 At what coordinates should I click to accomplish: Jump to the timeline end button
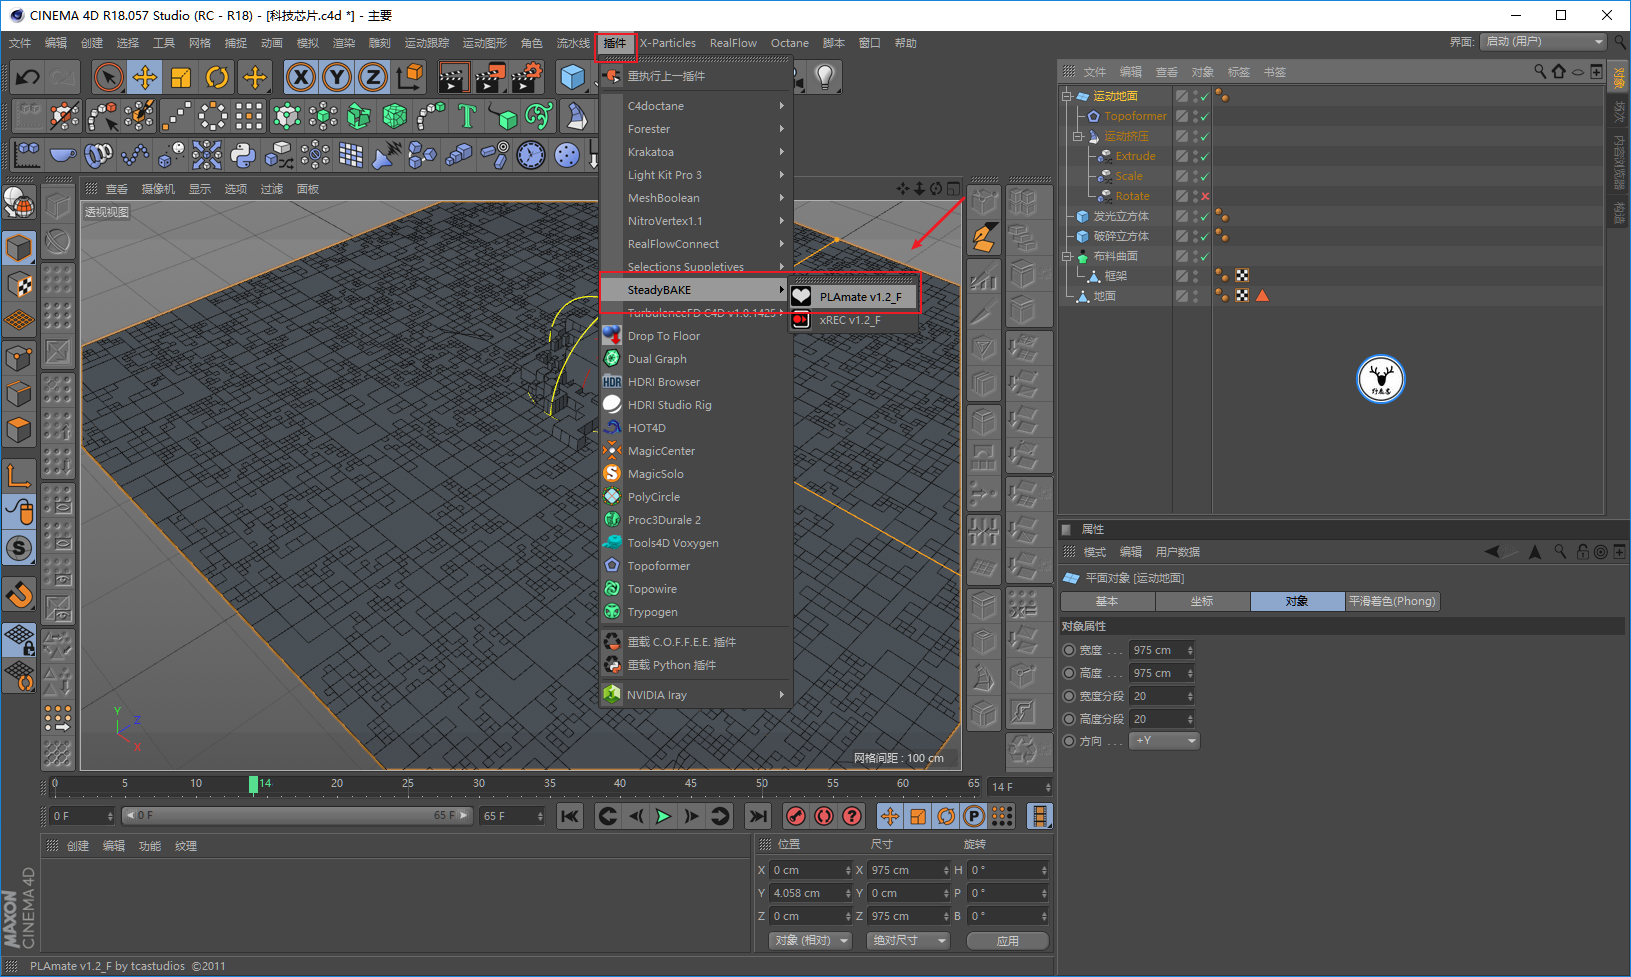coord(759,816)
